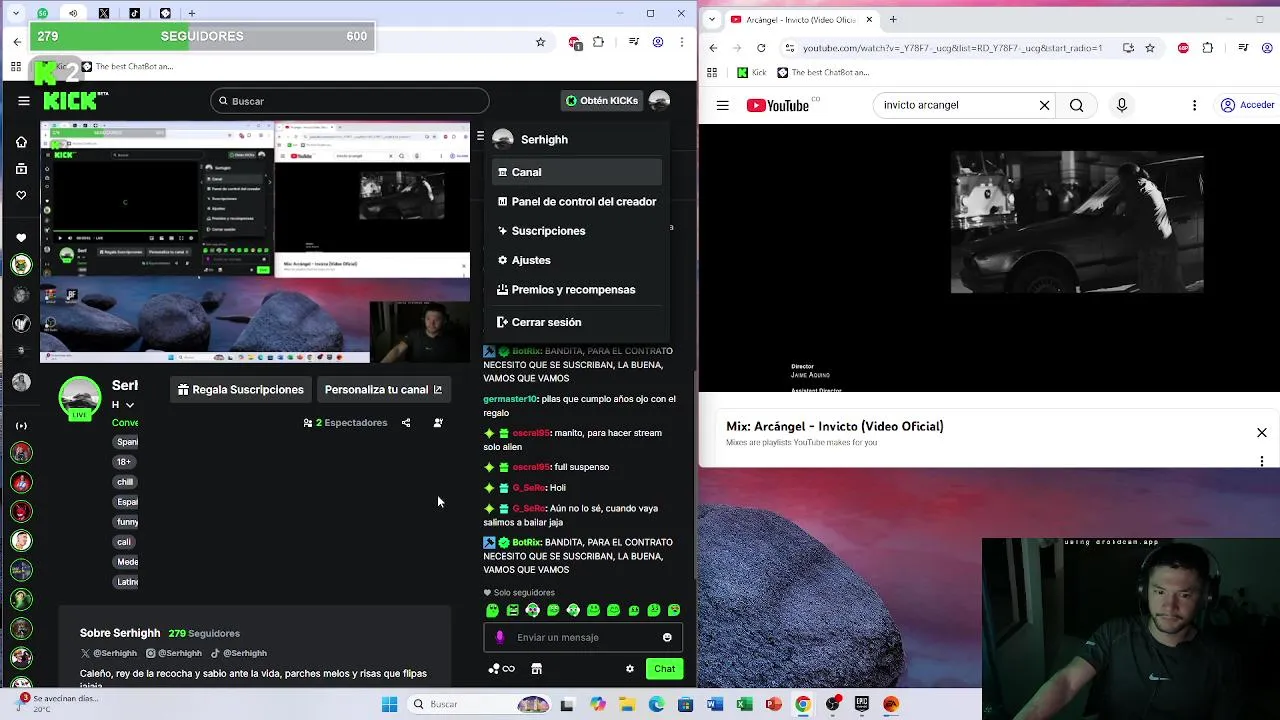Click icon right of share icon
The height and width of the screenshot is (720, 1280).
point(438,423)
